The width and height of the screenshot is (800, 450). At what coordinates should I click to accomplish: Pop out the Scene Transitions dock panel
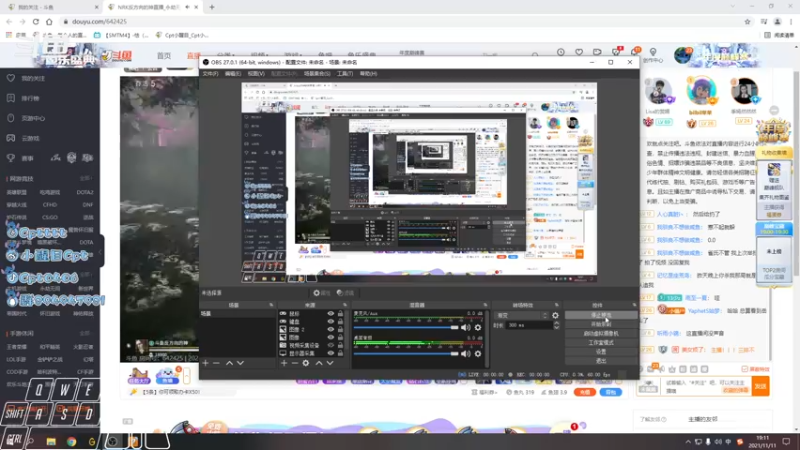(557, 305)
